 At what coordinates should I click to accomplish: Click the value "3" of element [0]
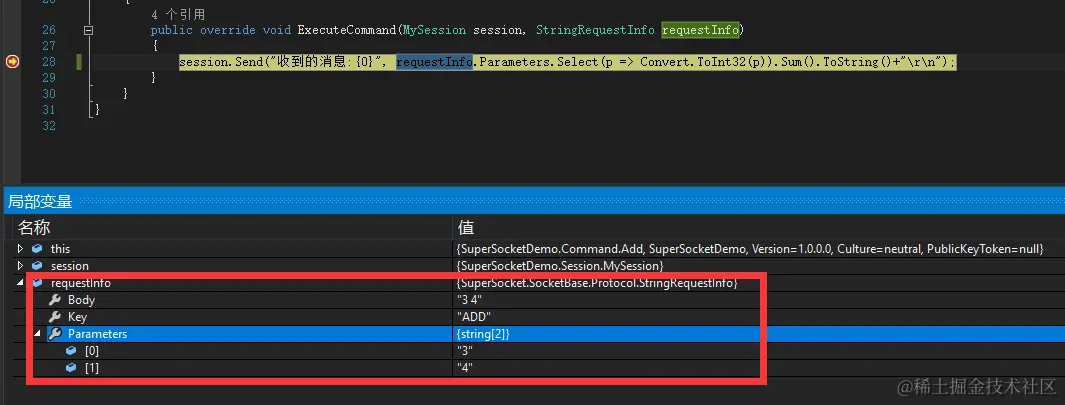(465, 351)
